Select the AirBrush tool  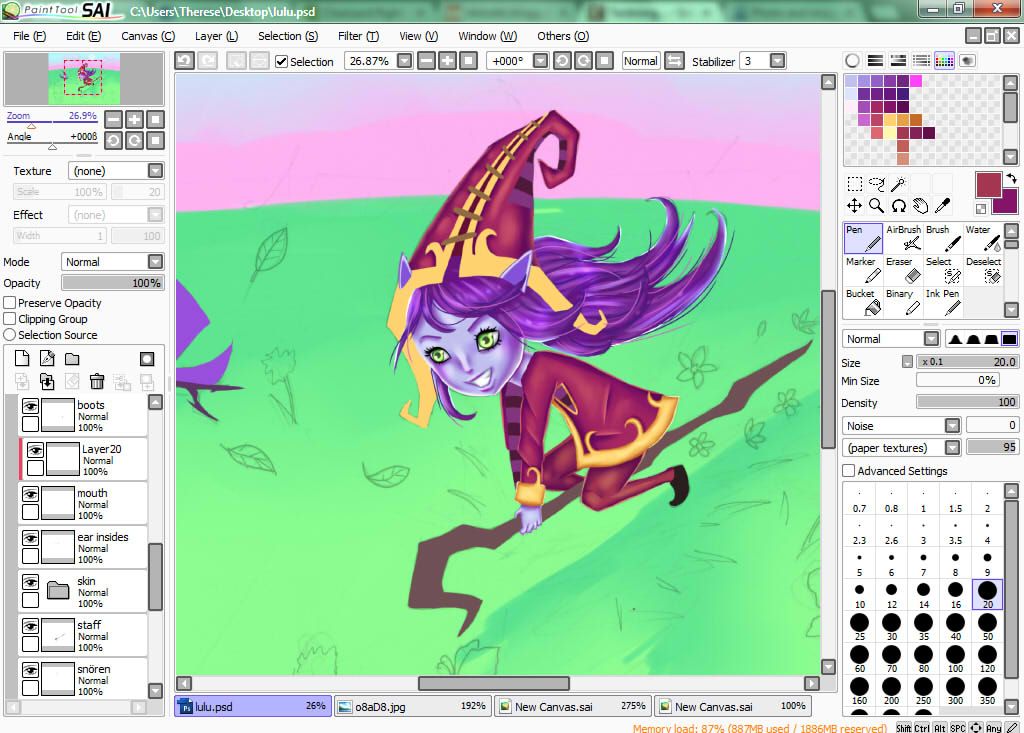904,238
